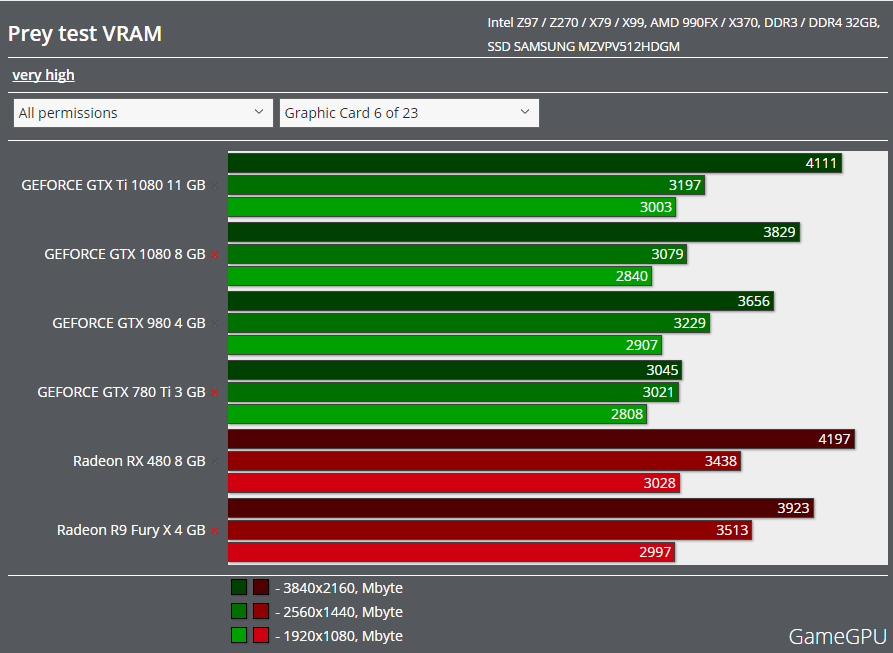Click the red X beside GEFORCE GTX 980 4 GB
The image size is (893, 653).
pos(215,323)
